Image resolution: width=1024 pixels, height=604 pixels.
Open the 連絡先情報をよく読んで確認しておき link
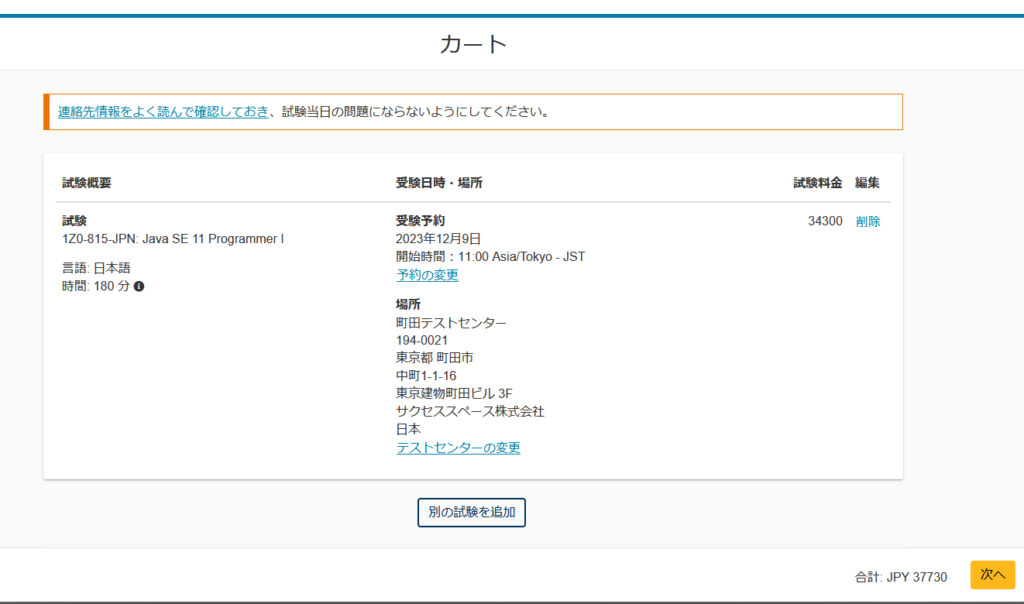[163, 112]
